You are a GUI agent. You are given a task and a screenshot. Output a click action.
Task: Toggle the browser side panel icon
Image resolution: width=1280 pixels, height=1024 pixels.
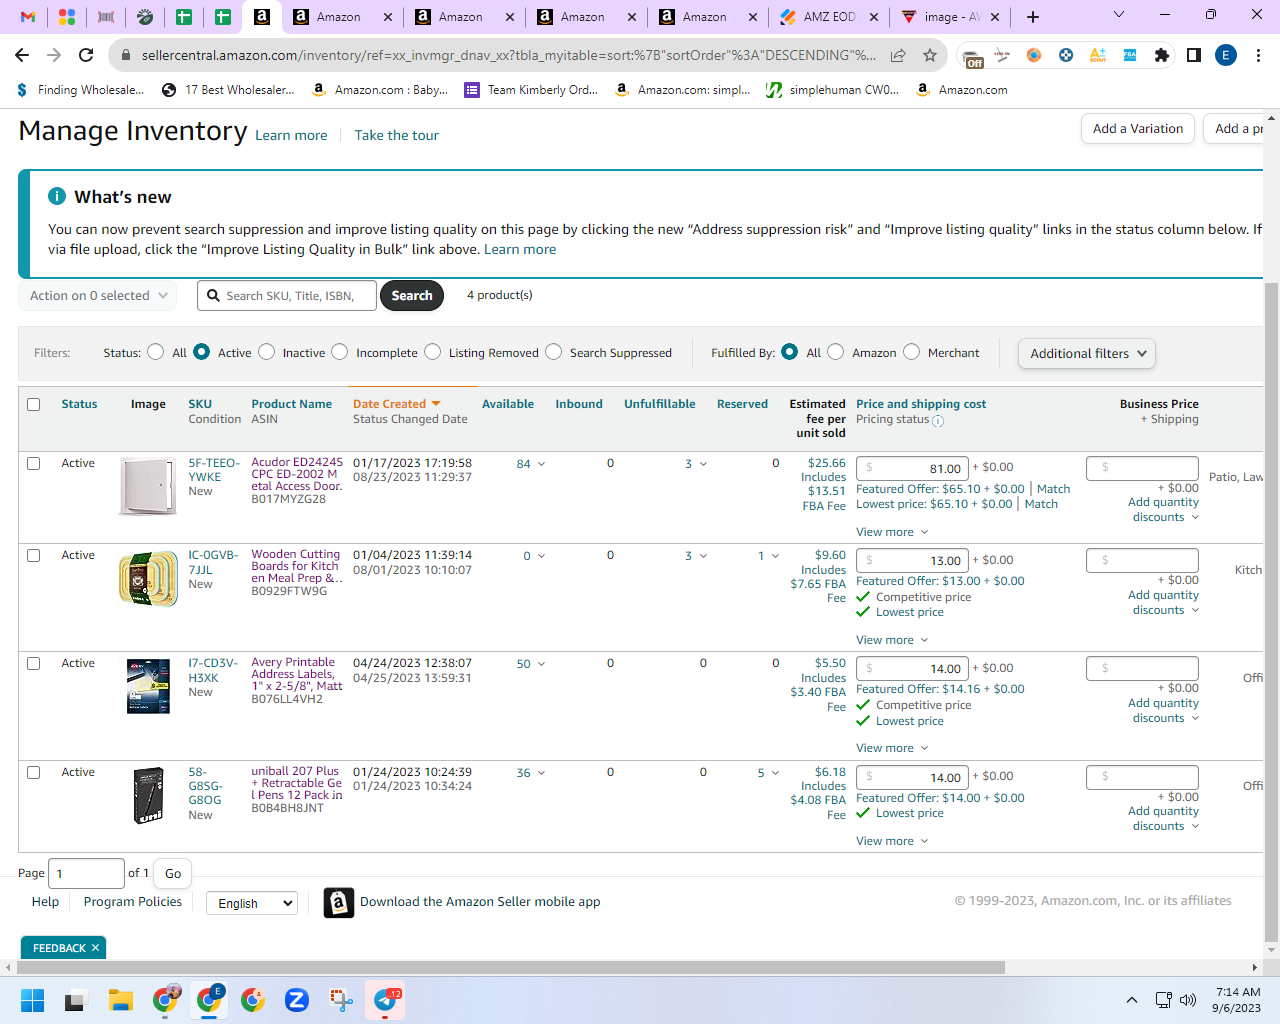coord(1194,55)
